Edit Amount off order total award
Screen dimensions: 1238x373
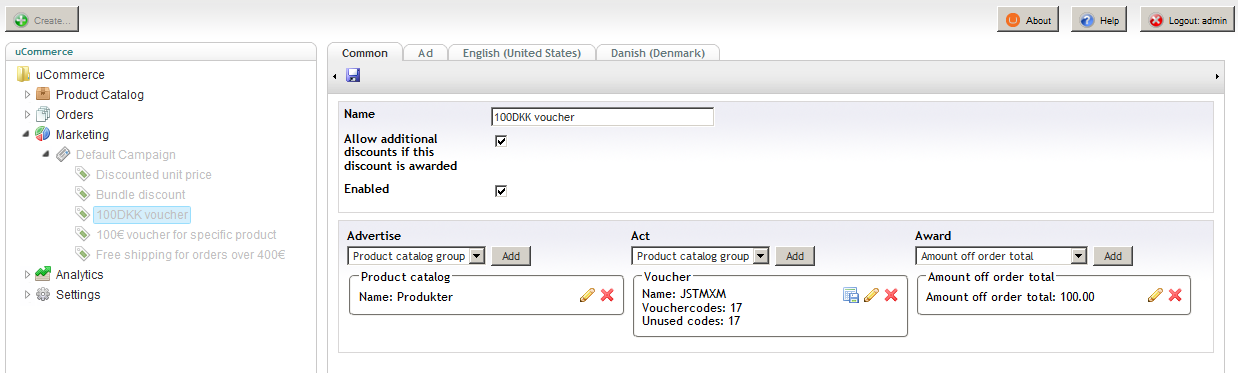pos(1155,295)
